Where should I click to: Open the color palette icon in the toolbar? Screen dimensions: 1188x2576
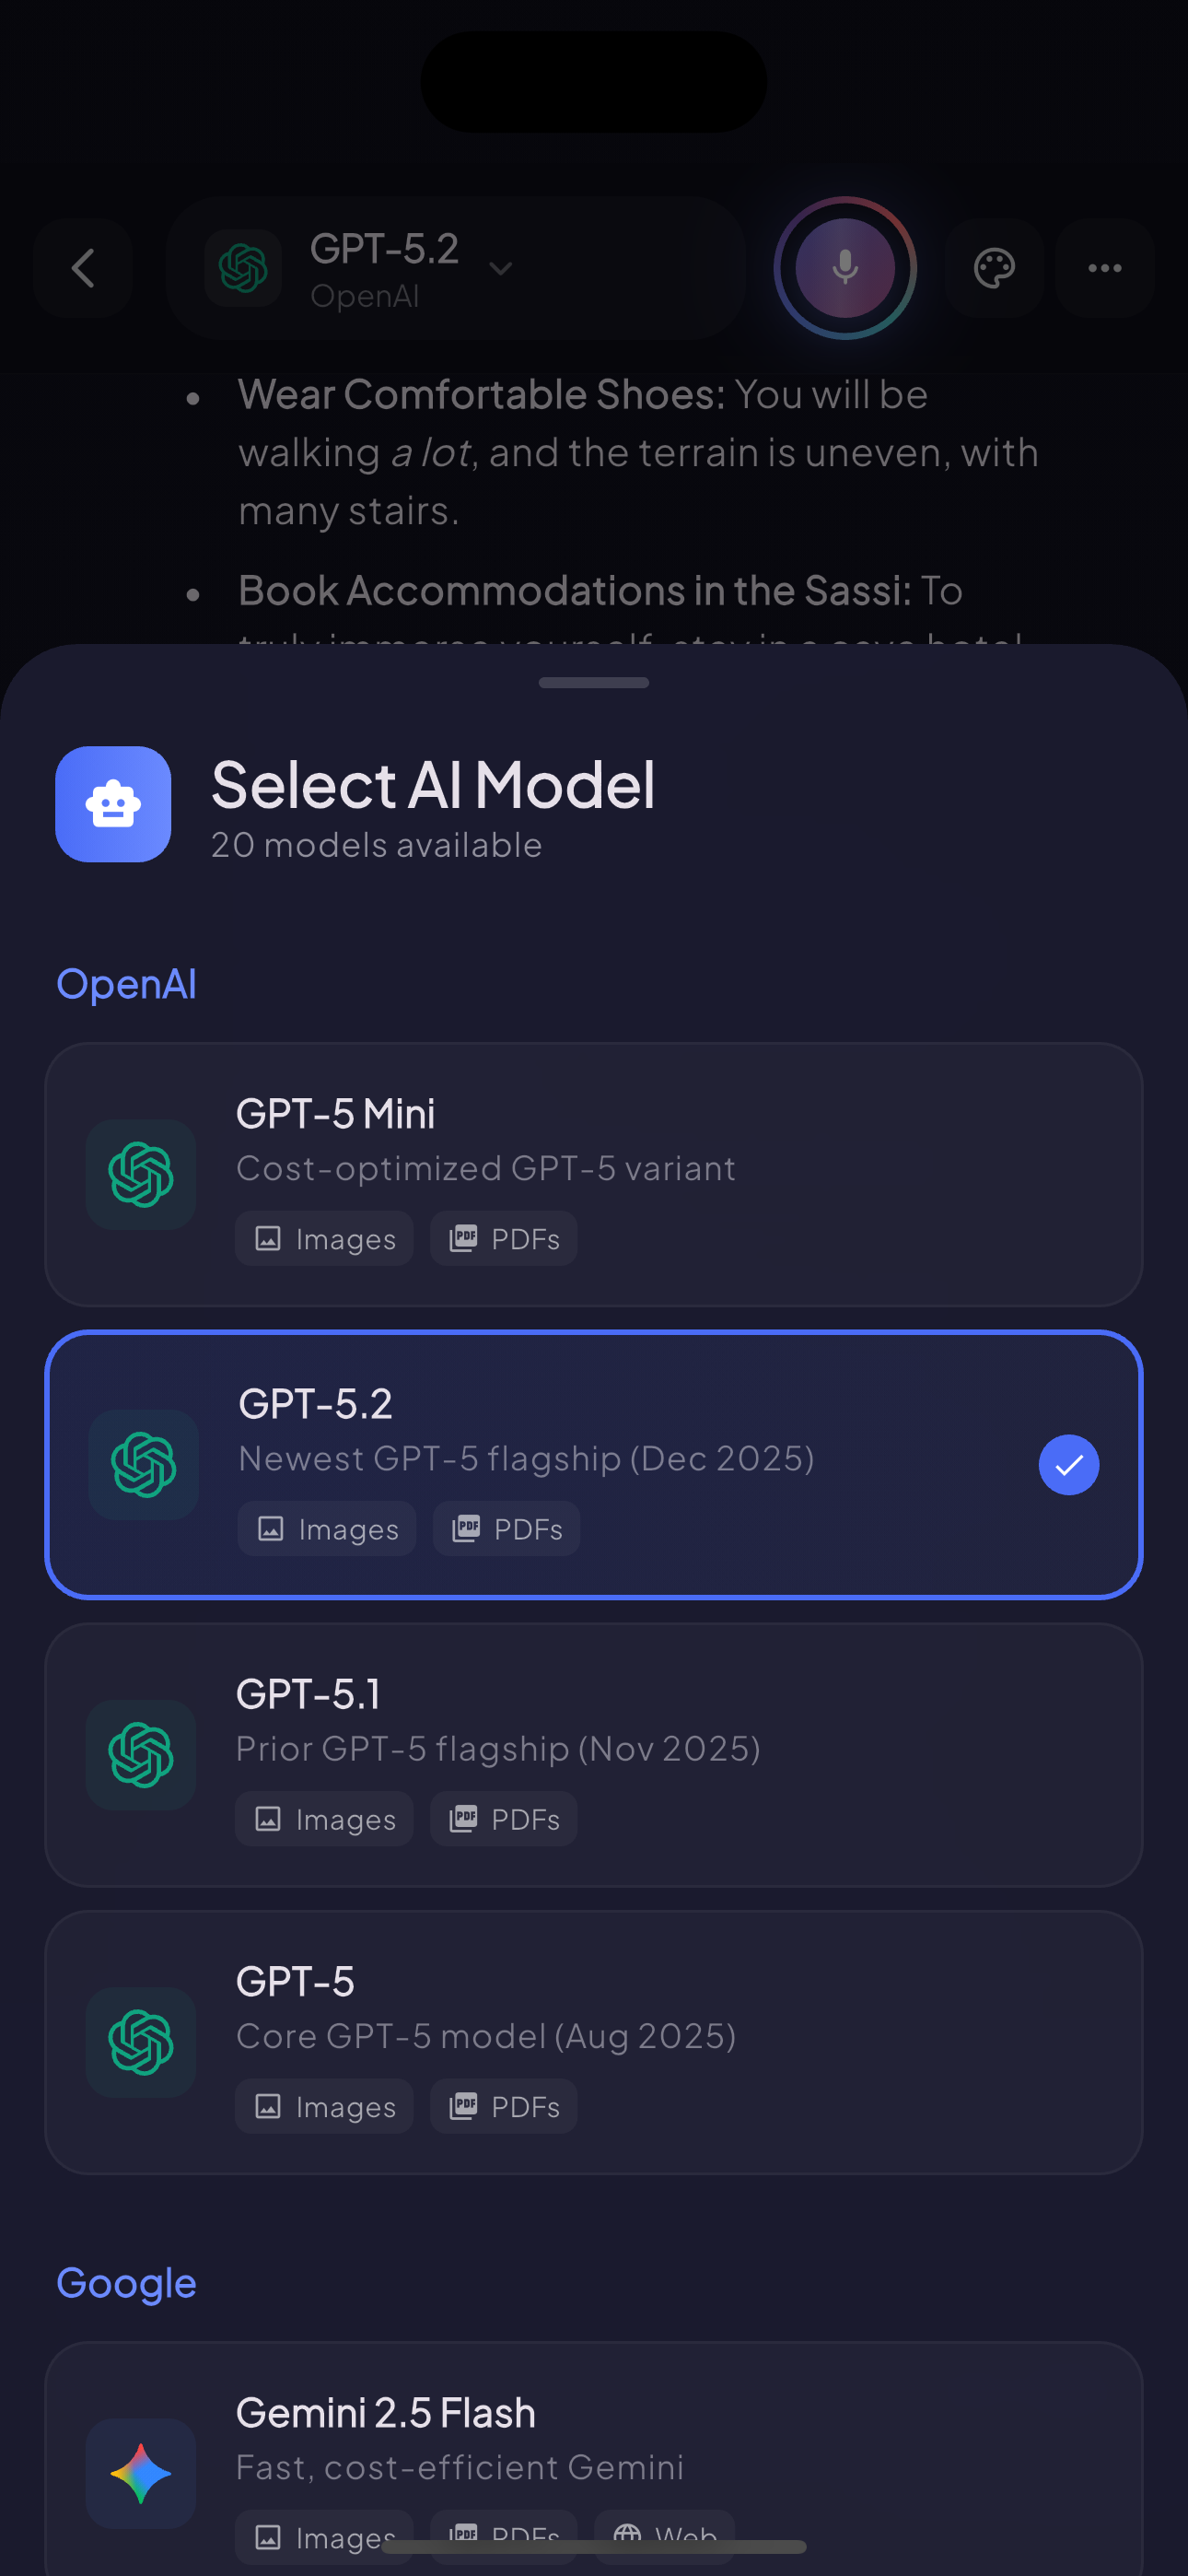(994, 267)
